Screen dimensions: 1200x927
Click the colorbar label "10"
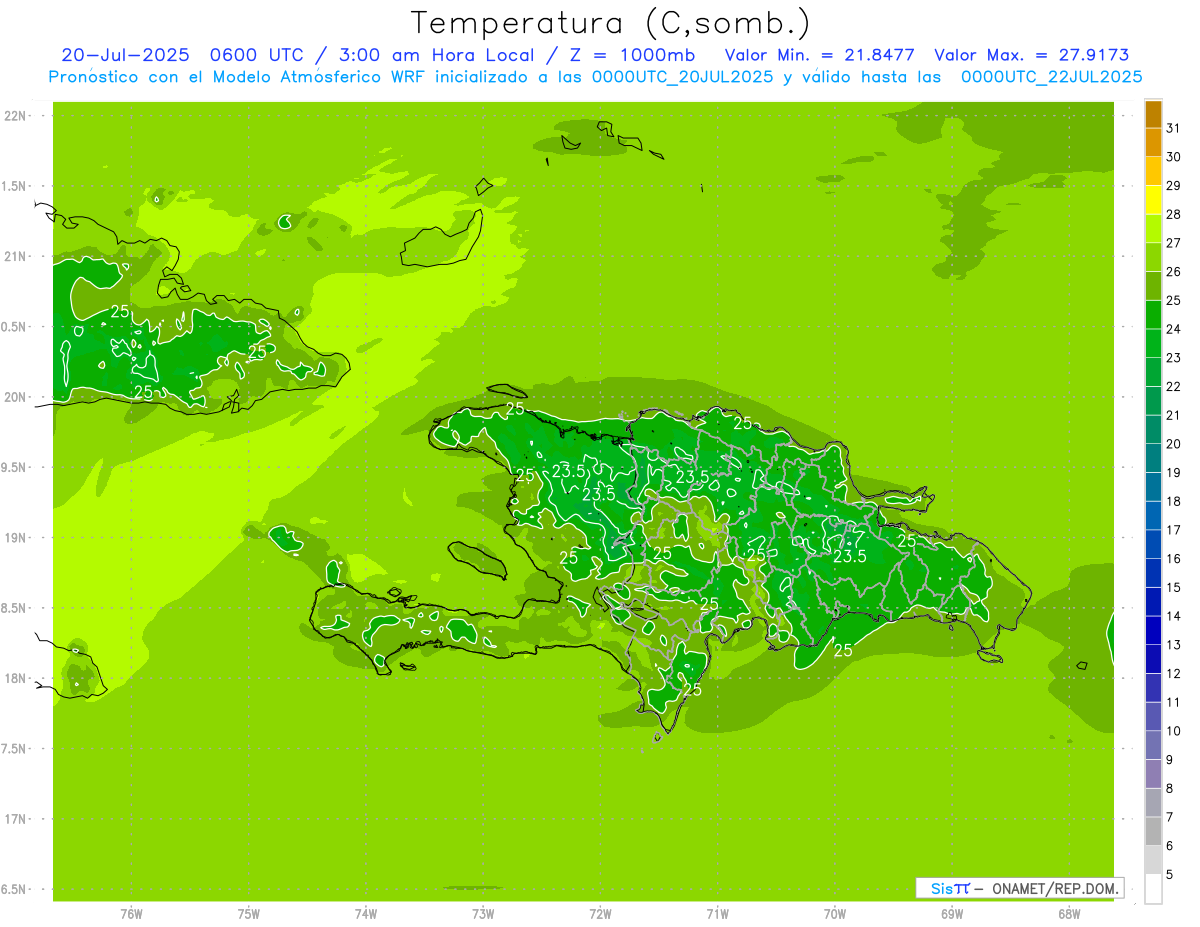1174,731
